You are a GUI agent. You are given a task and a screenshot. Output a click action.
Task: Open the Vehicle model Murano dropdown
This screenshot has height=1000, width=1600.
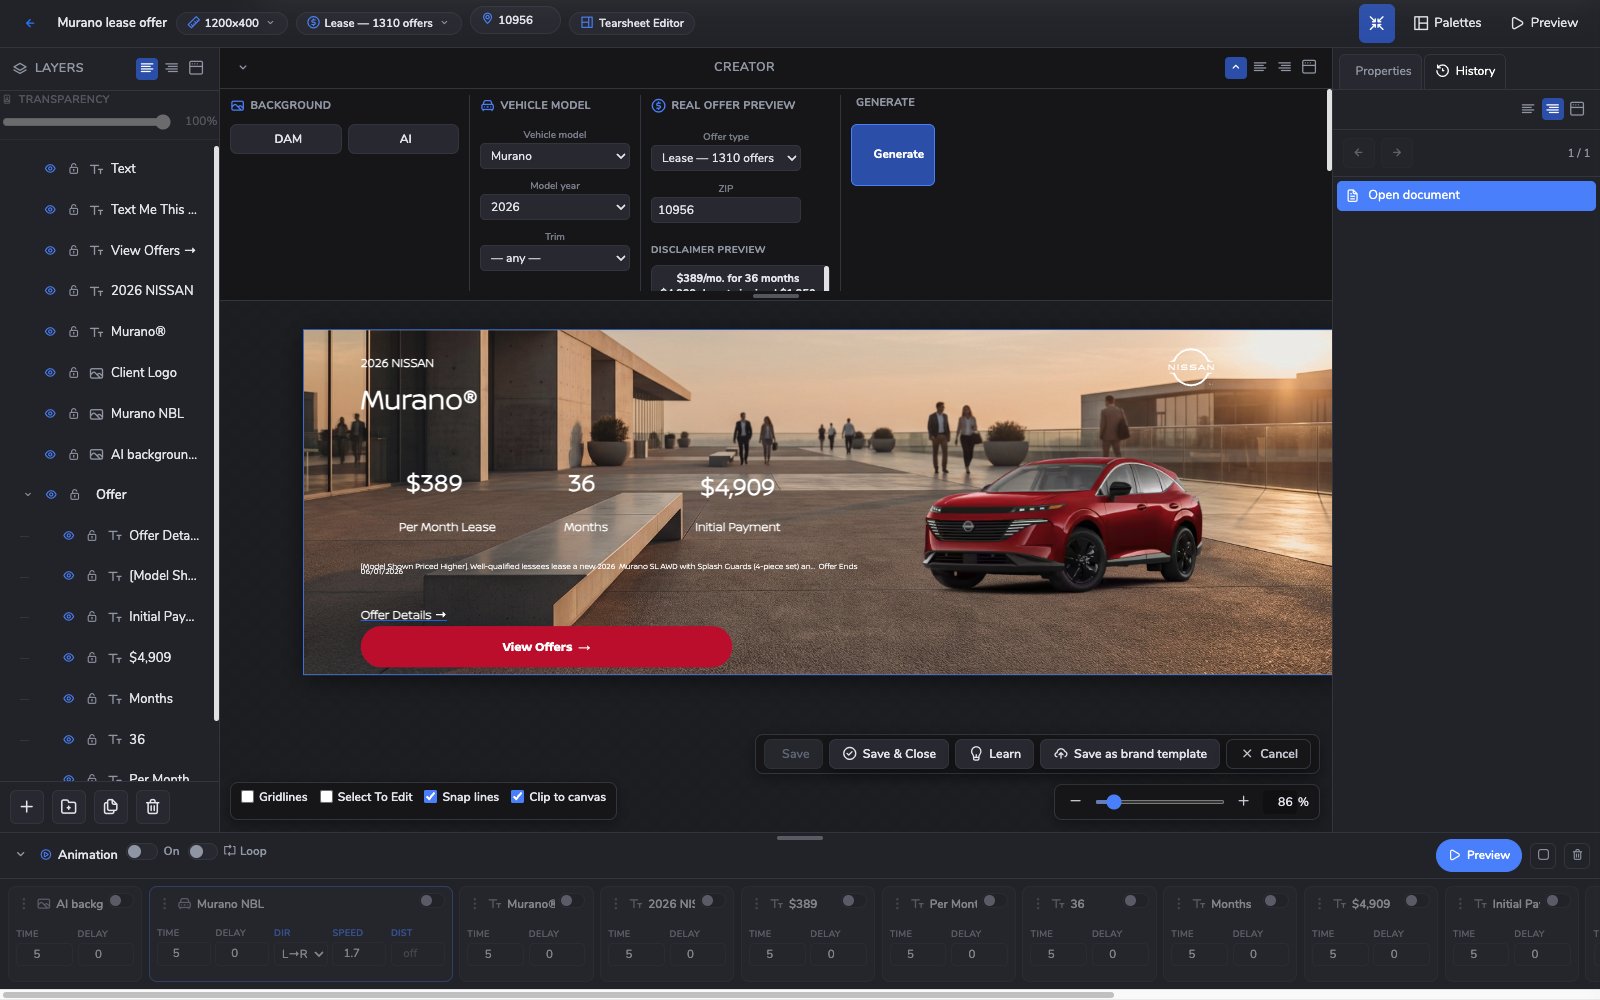click(x=555, y=156)
